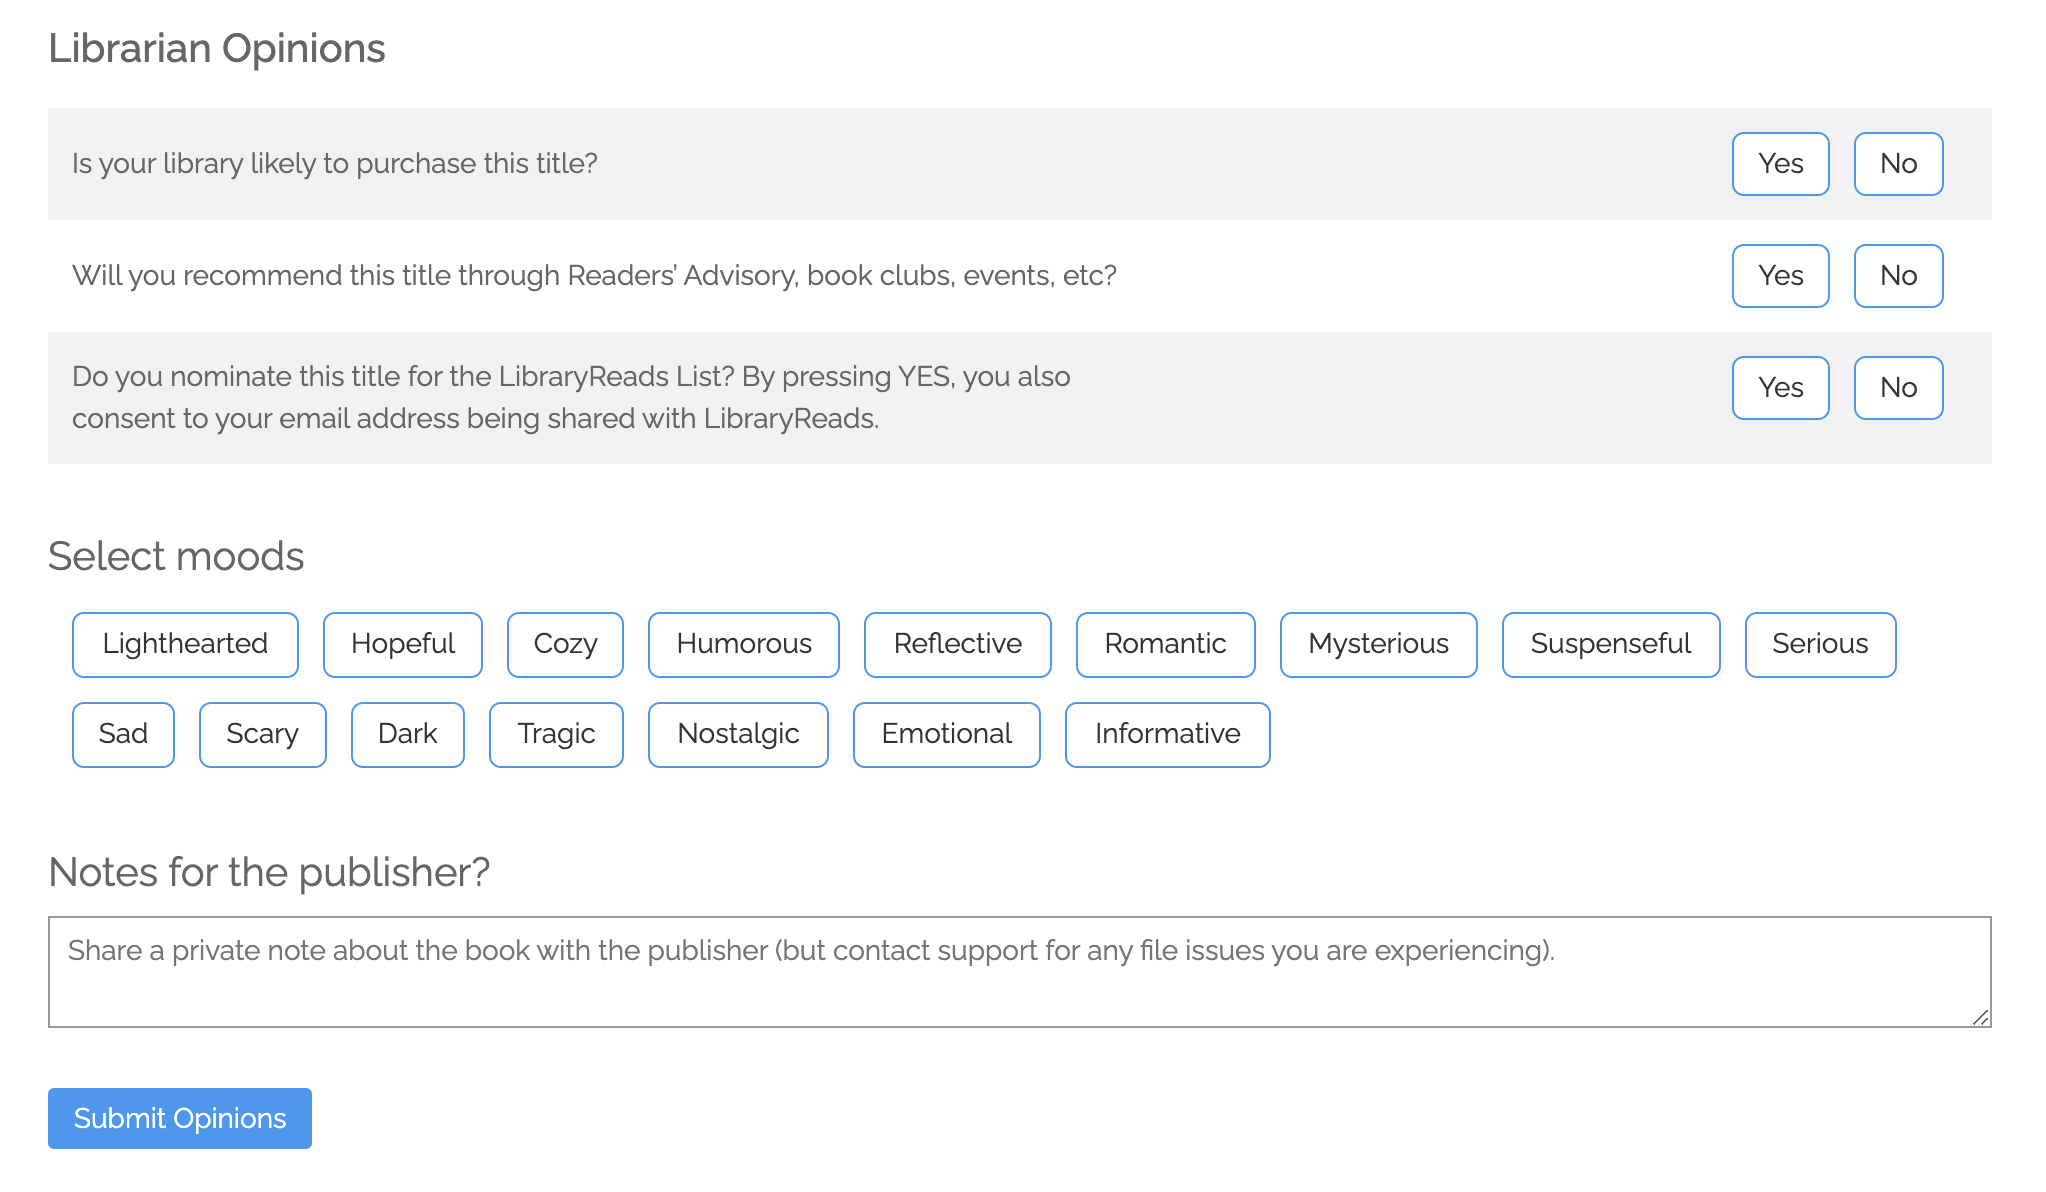Click the publisher notes text area
This screenshot has width=2046, height=1192.
point(1020,972)
